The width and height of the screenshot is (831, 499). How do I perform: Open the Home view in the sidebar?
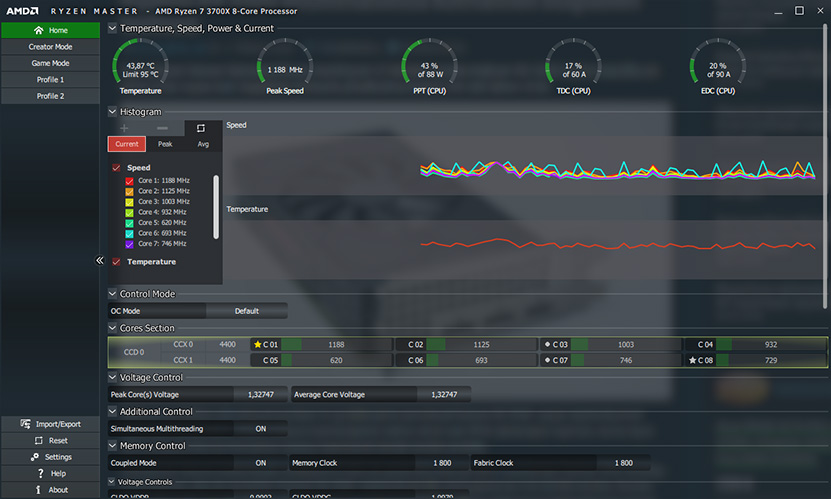(x=50, y=30)
